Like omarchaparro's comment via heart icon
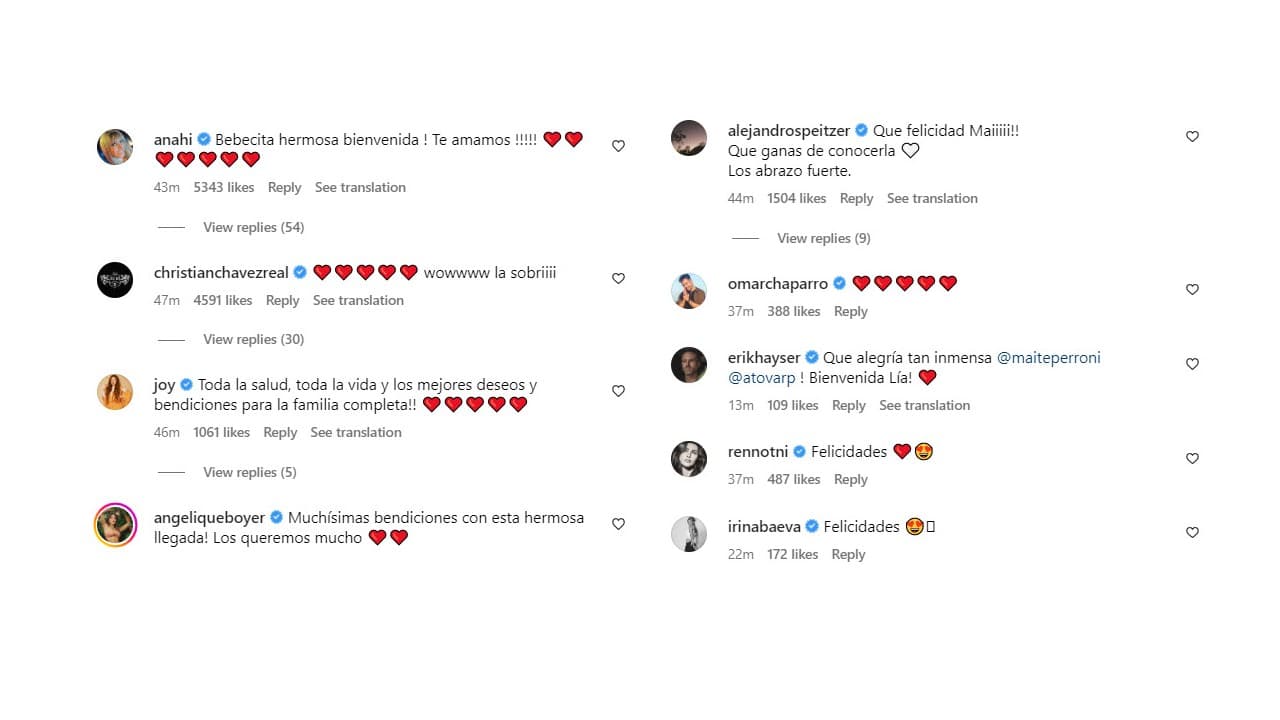Image resolution: width=1280 pixels, height=720 pixels. coord(1192,289)
